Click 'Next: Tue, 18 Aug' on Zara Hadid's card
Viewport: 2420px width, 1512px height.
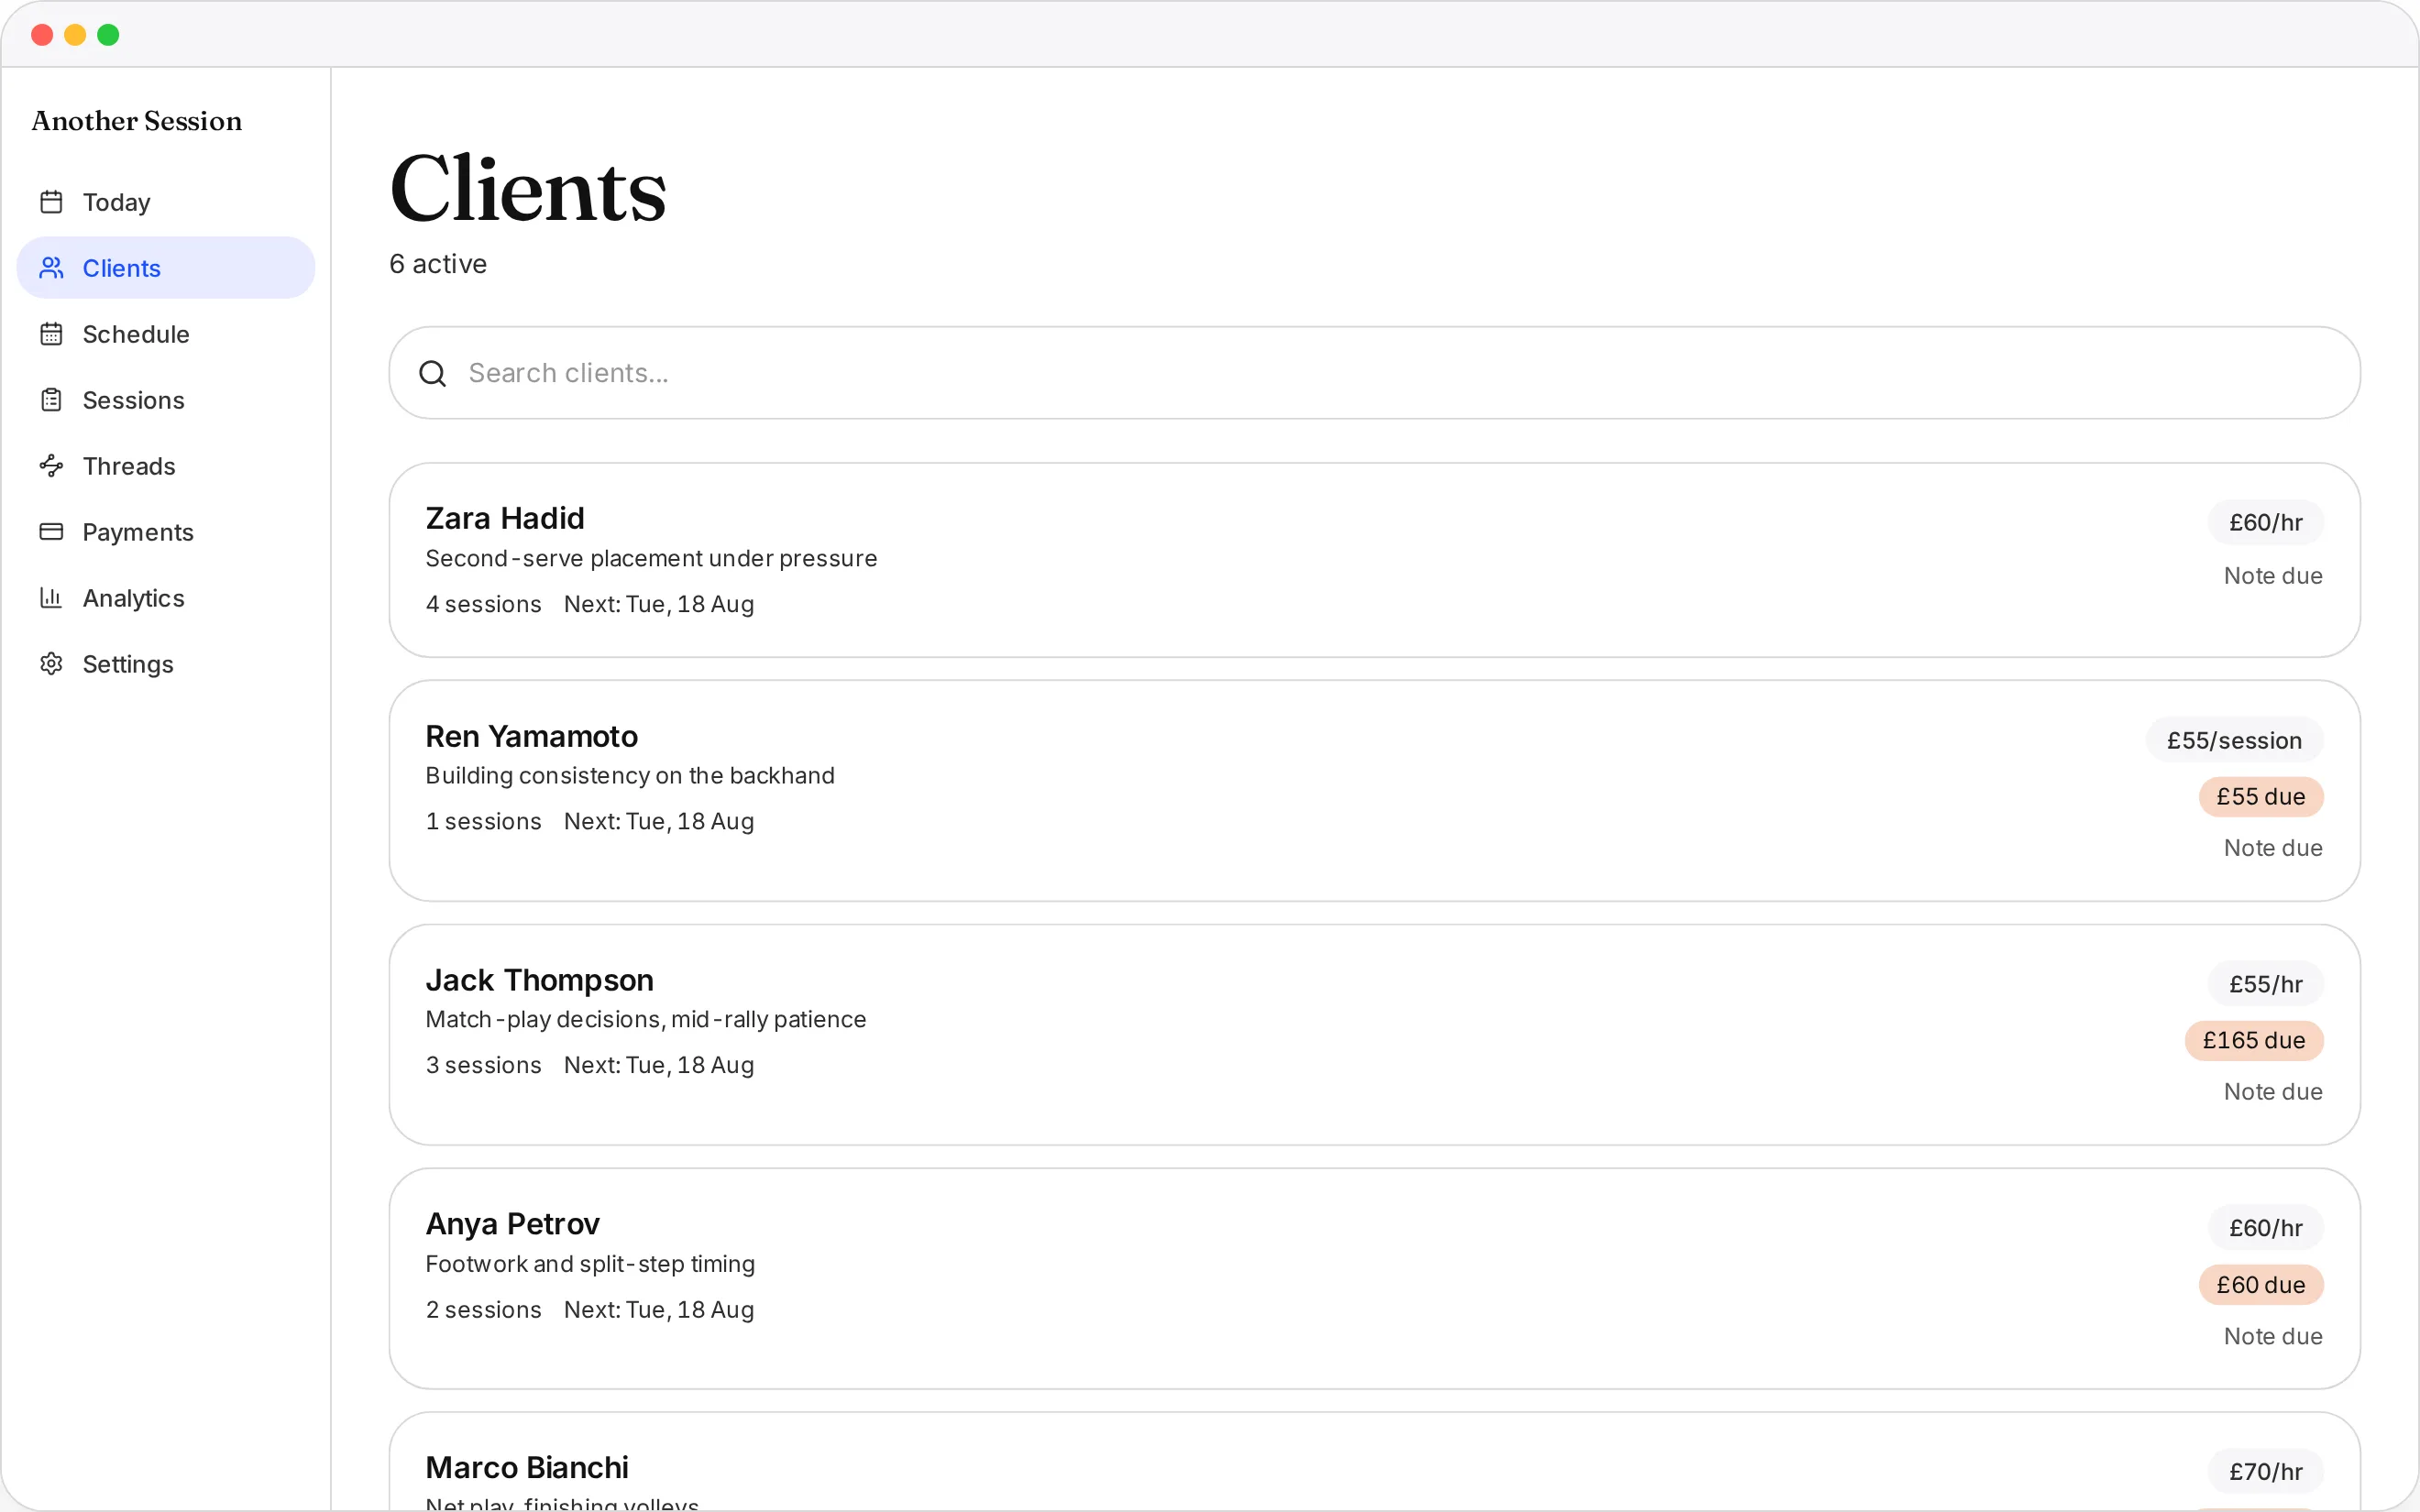(x=659, y=604)
